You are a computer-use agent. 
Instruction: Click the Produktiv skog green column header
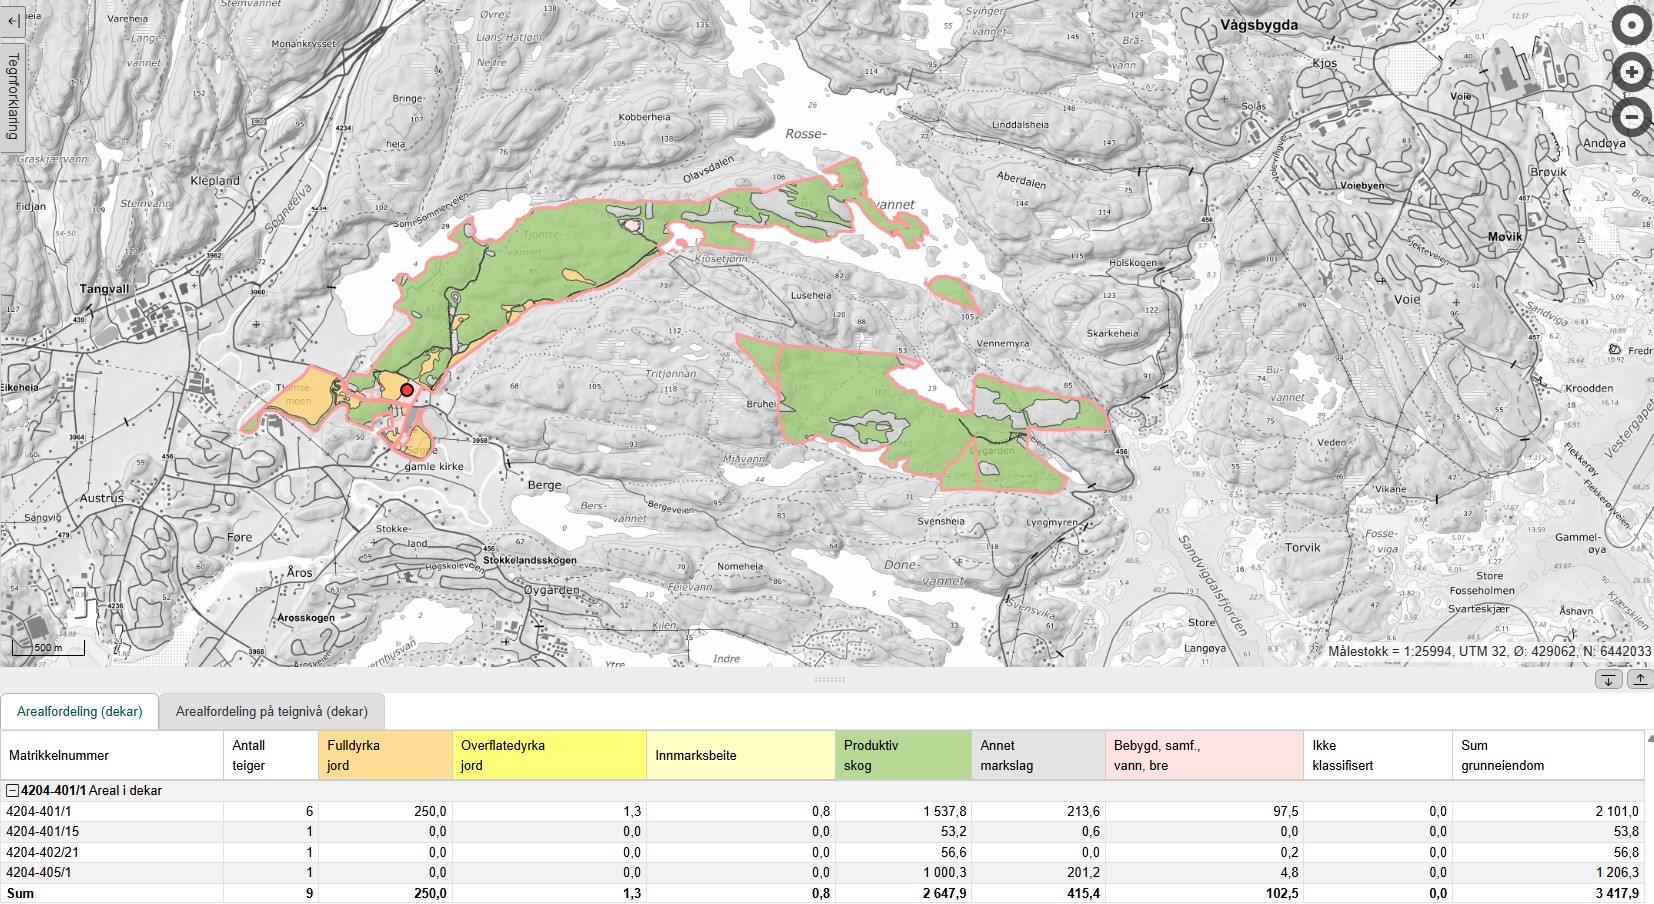[902, 756]
